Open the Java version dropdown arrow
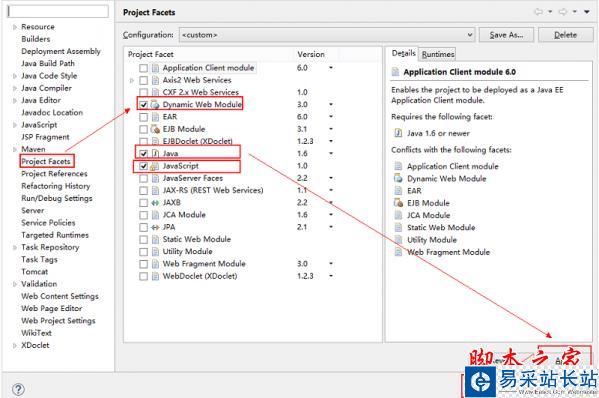 (x=331, y=154)
